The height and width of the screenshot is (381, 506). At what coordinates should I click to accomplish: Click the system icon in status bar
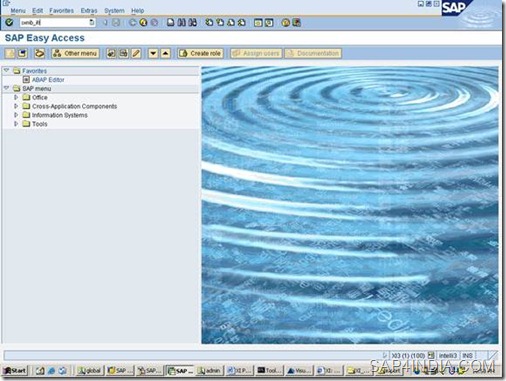[431, 355]
